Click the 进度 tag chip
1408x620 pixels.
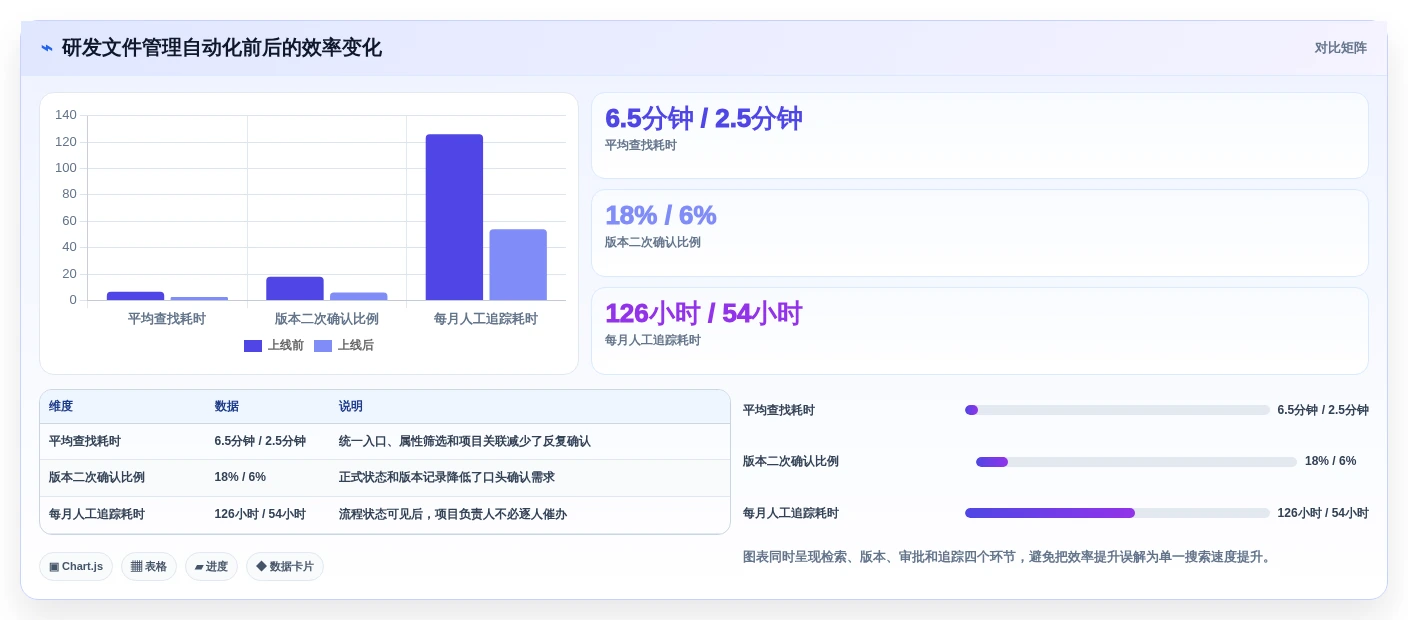pyautogui.click(x=211, y=567)
